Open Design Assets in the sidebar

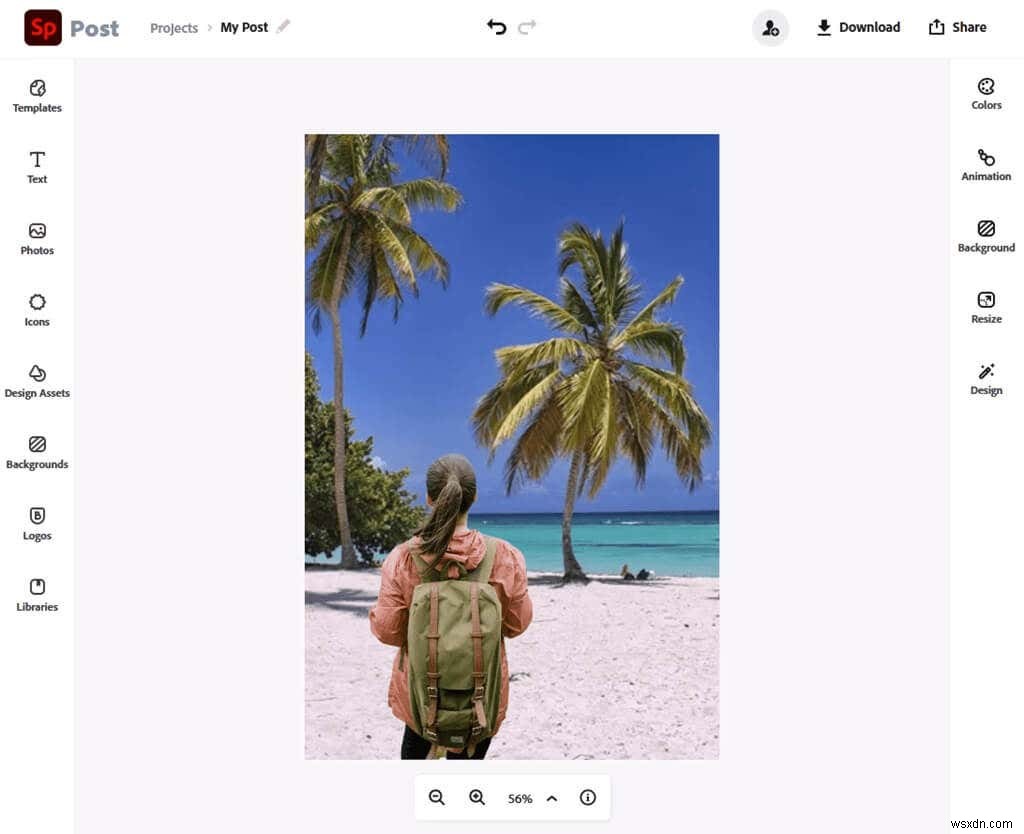point(37,381)
